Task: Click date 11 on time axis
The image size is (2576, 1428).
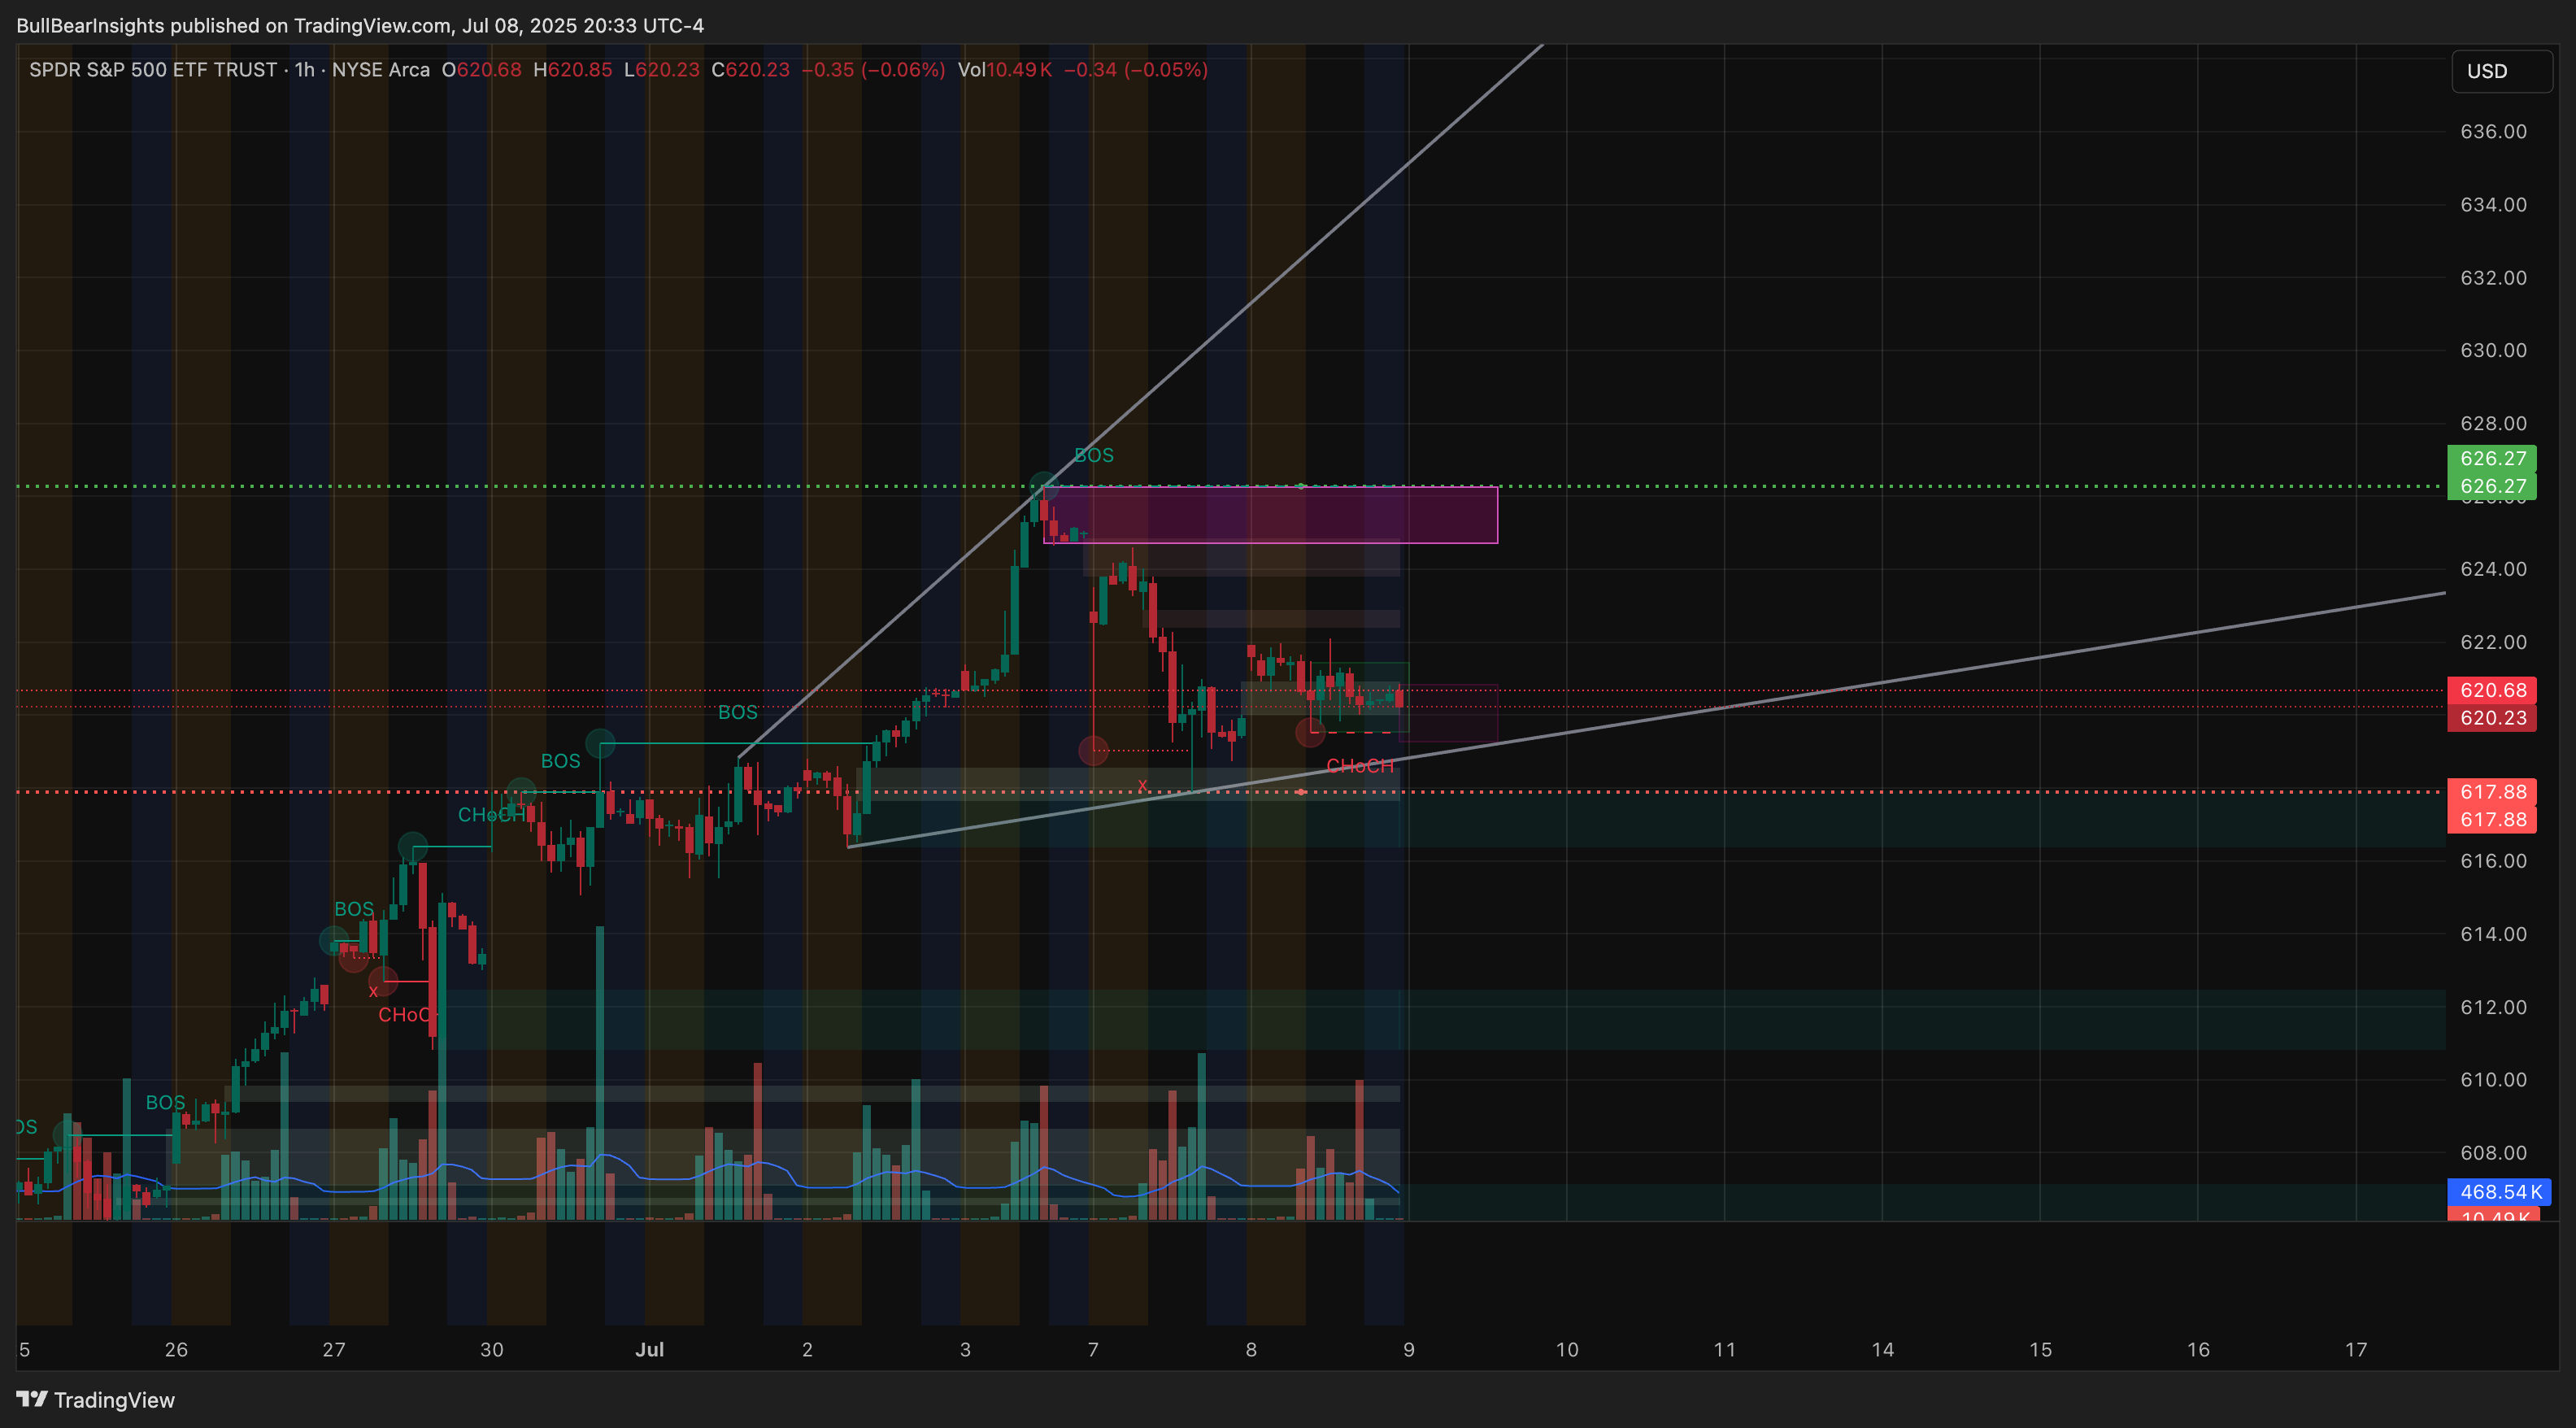Action: [1725, 1349]
